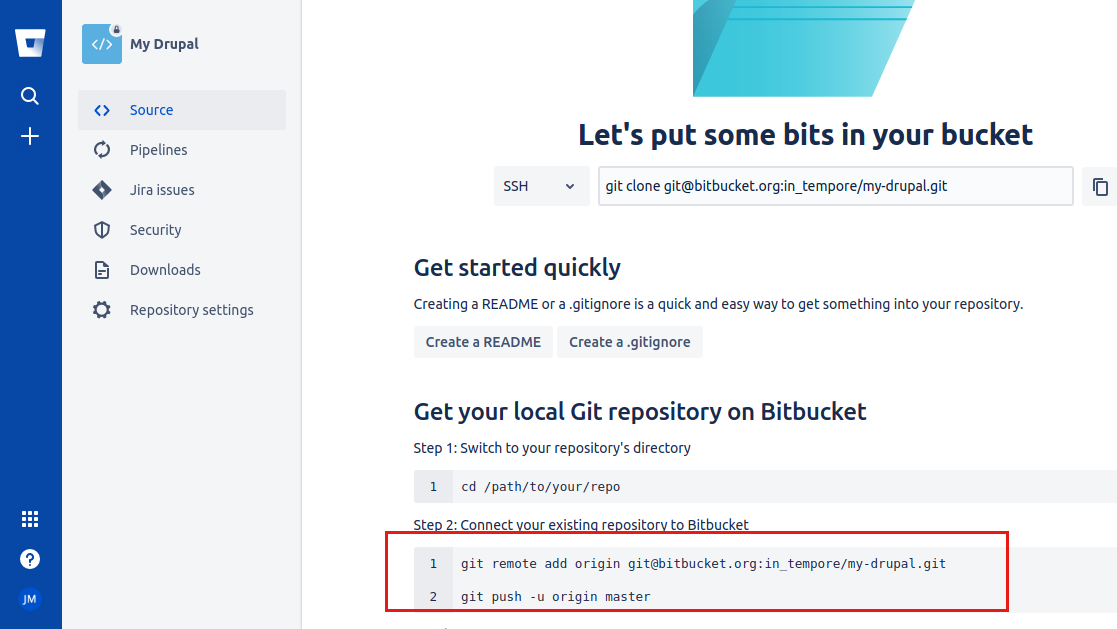Click the Let's put some bits heading
The width and height of the screenshot is (1117, 629).
pos(806,135)
